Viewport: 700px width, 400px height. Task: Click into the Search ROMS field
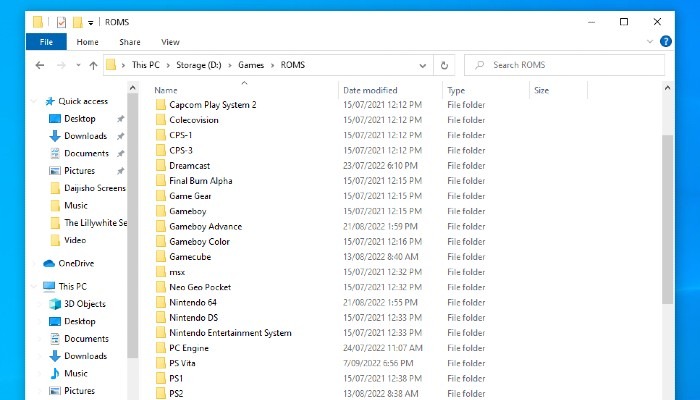click(564, 65)
